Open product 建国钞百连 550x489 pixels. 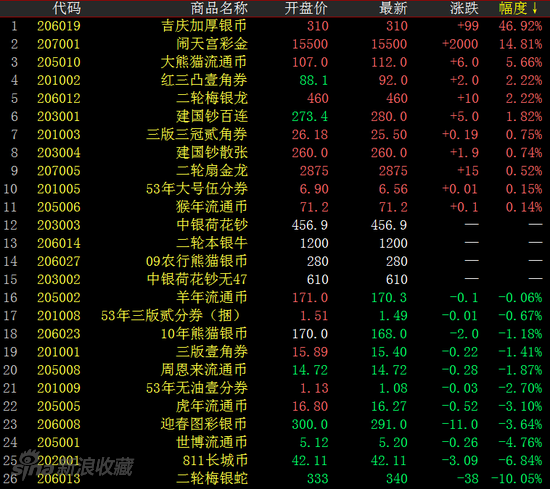(212, 116)
